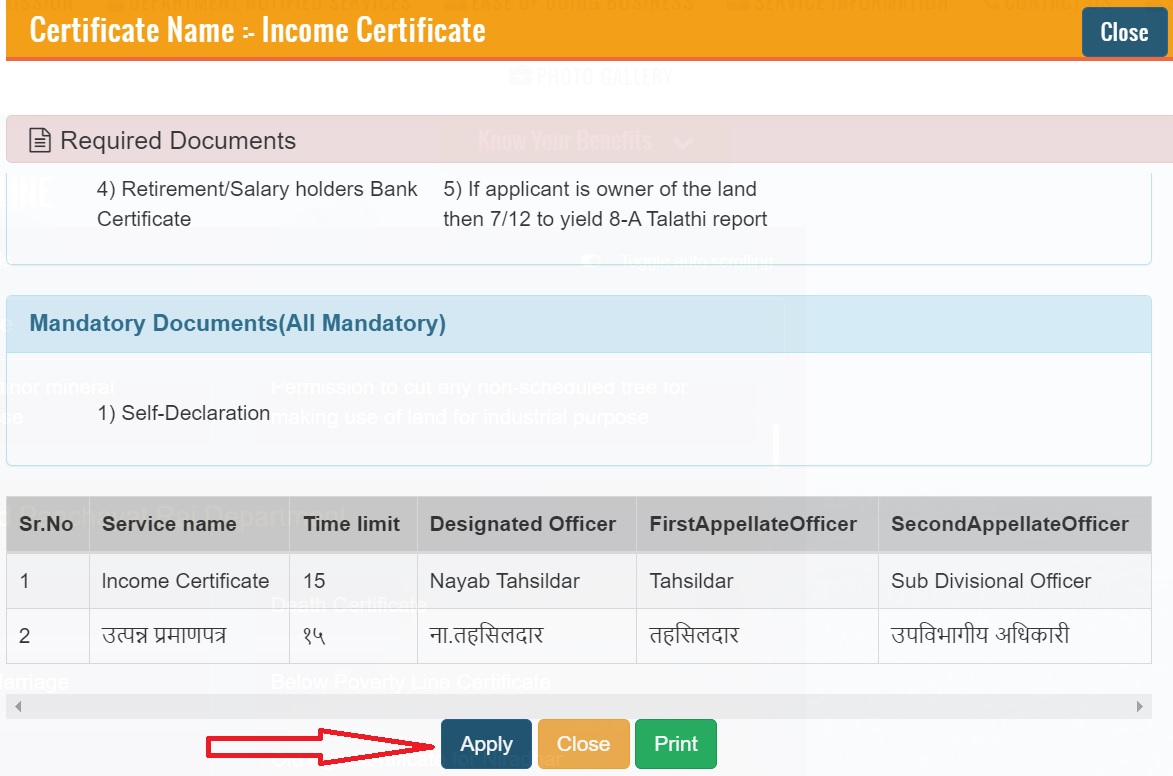This screenshot has width=1173, height=776.
Task: Click the right arrow of horizontal scrollbar
Action: pyautogui.click(x=1139, y=706)
